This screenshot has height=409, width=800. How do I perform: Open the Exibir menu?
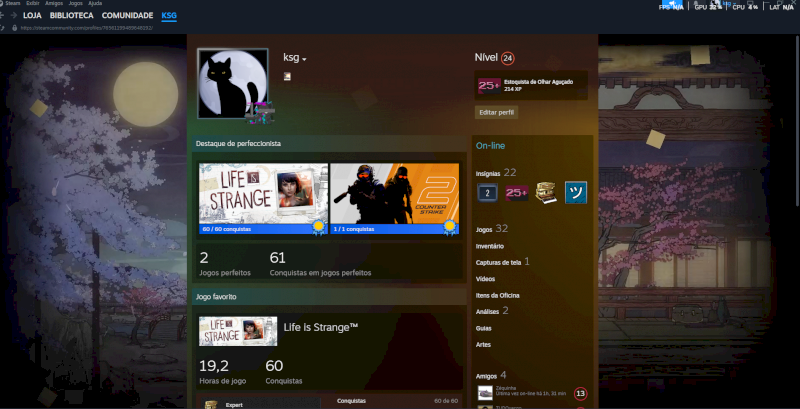pos(33,3)
